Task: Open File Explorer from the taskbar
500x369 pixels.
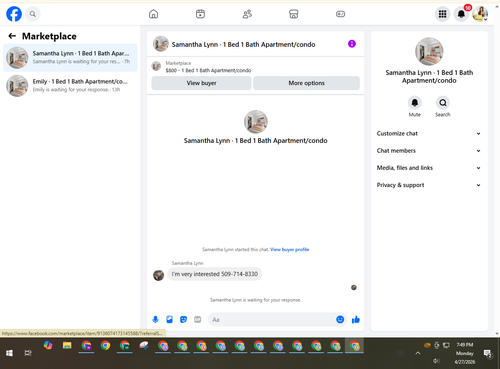Action: click(x=67, y=346)
